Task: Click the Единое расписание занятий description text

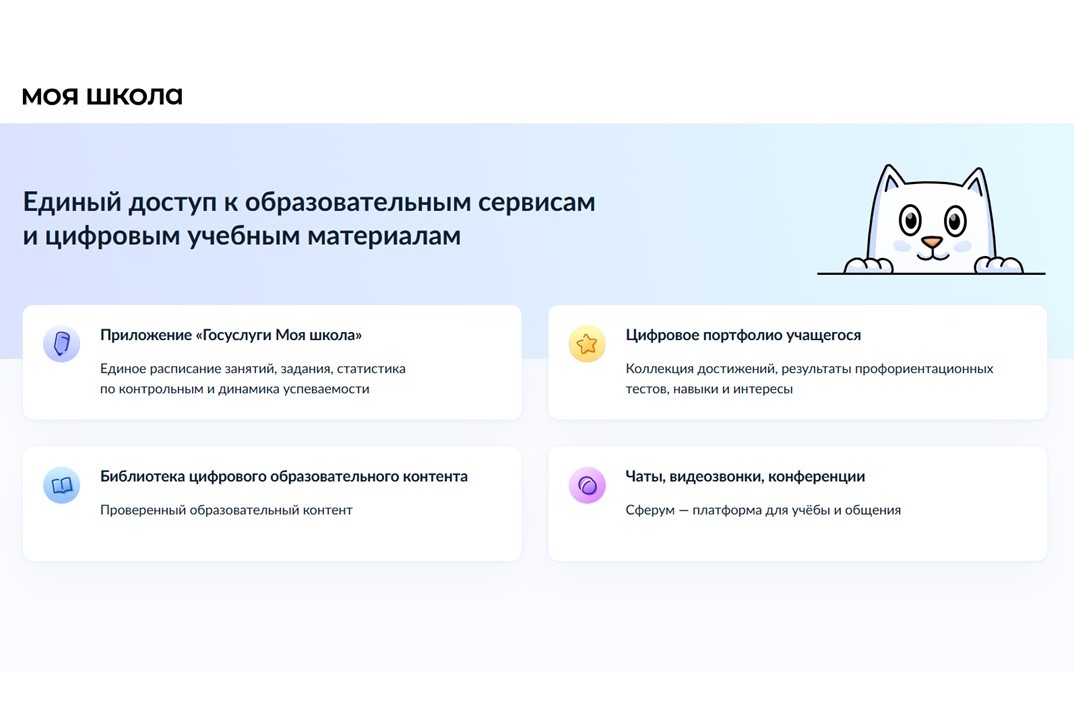Action: coord(253,379)
